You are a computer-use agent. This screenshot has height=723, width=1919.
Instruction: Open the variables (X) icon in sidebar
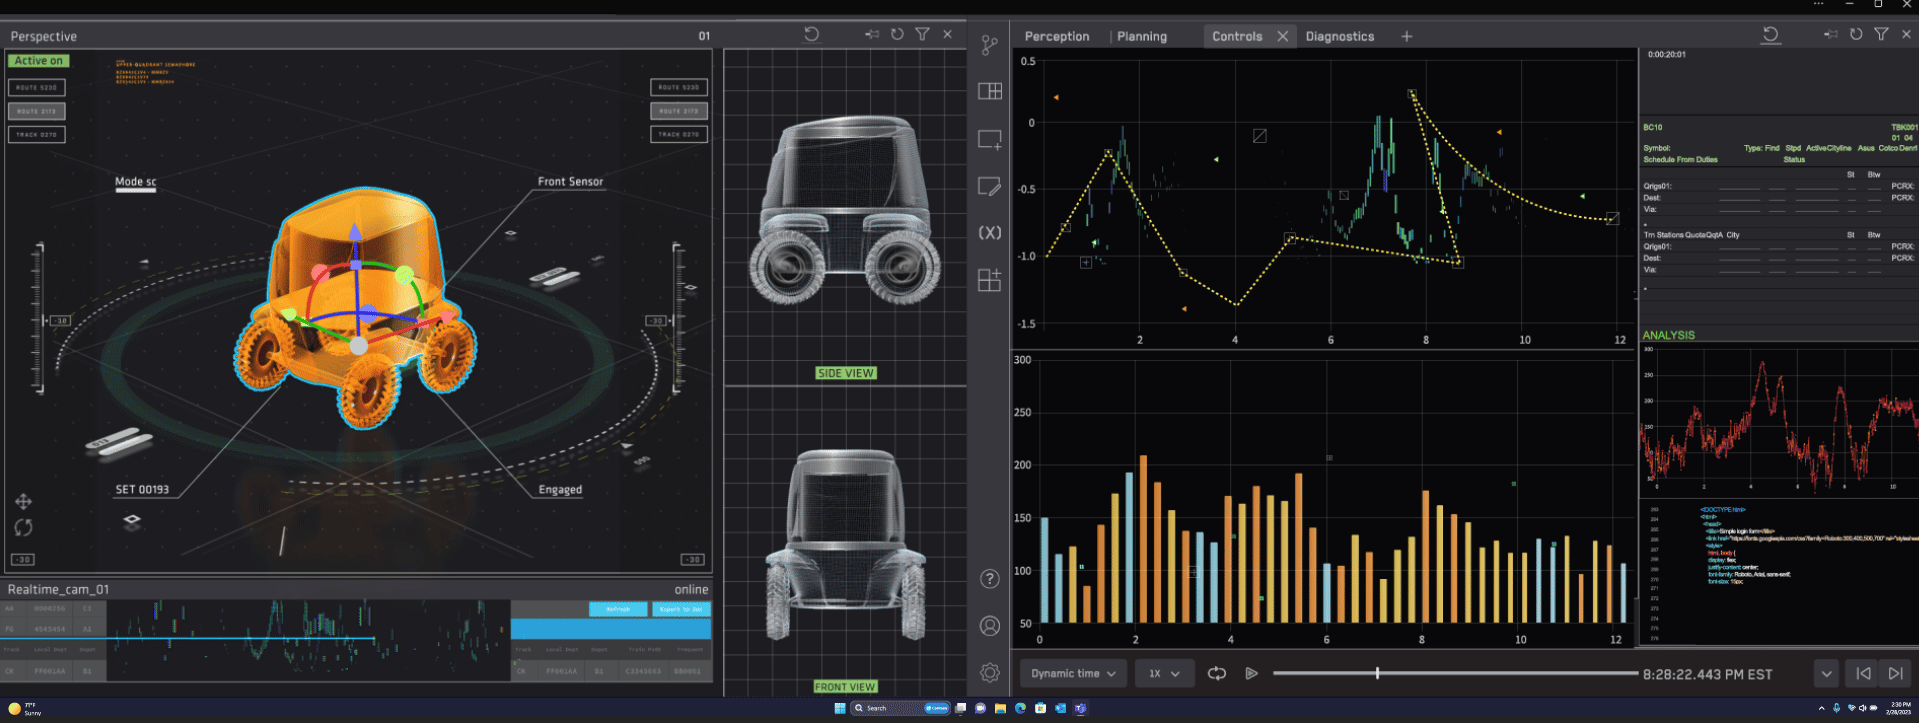pyautogui.click(x=989, y=232)
